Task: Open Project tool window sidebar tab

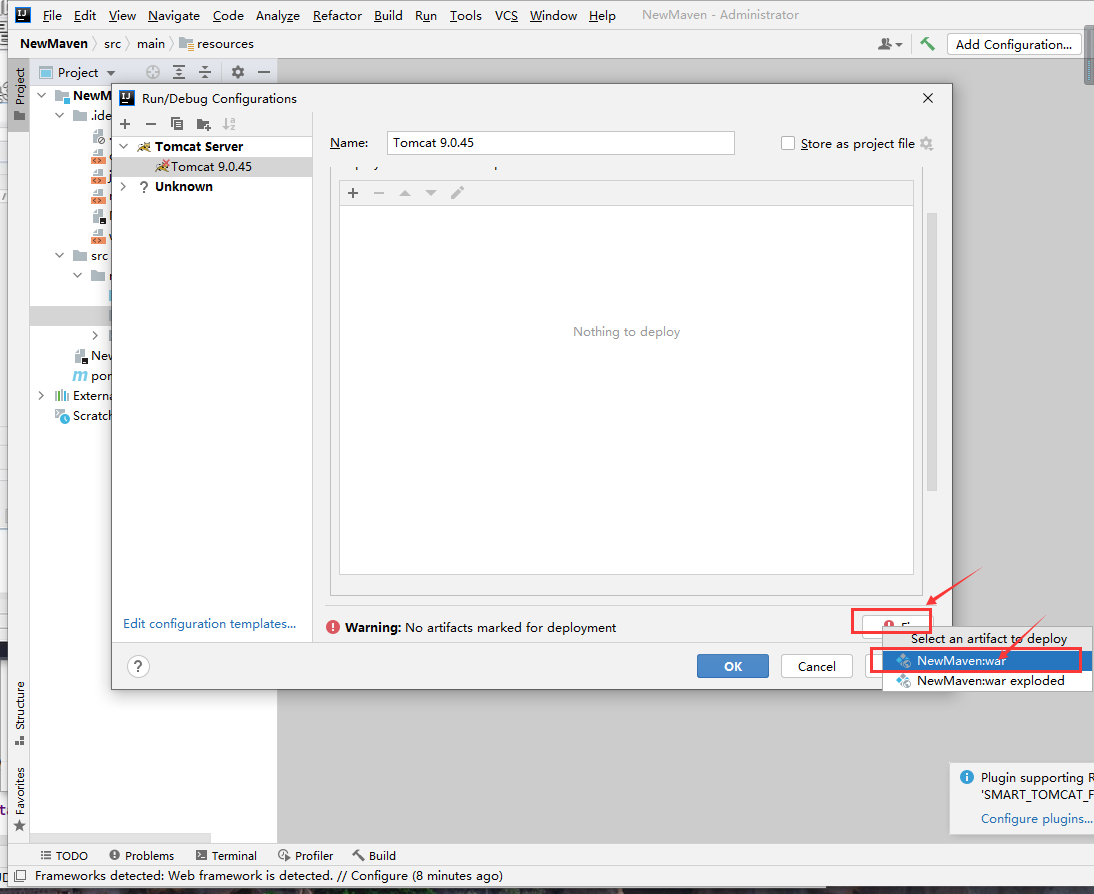Action: click(19, 94)
